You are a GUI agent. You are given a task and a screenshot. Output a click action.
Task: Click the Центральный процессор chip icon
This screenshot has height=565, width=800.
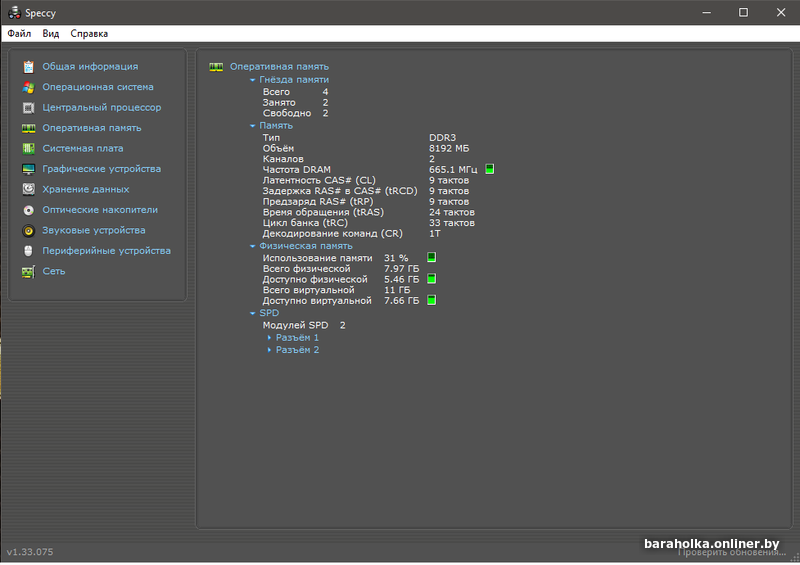coord(29,108)
